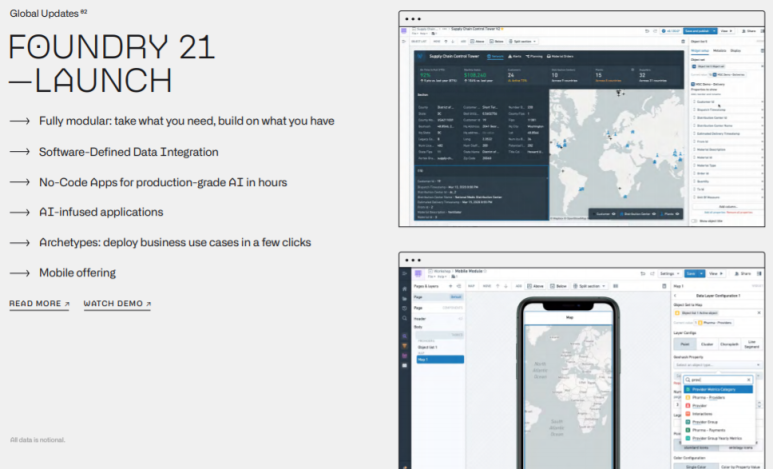Click Below button in Mobile Module toolbar
The width and height of the screenshot is (773, 469).
[x=560, y=286]
